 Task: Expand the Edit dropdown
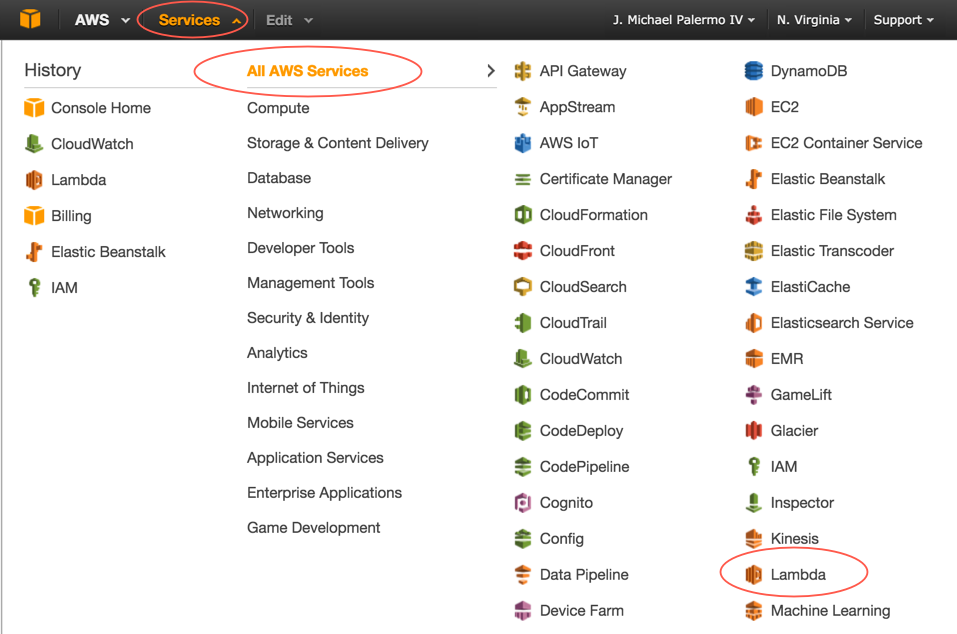pos(289,20)
